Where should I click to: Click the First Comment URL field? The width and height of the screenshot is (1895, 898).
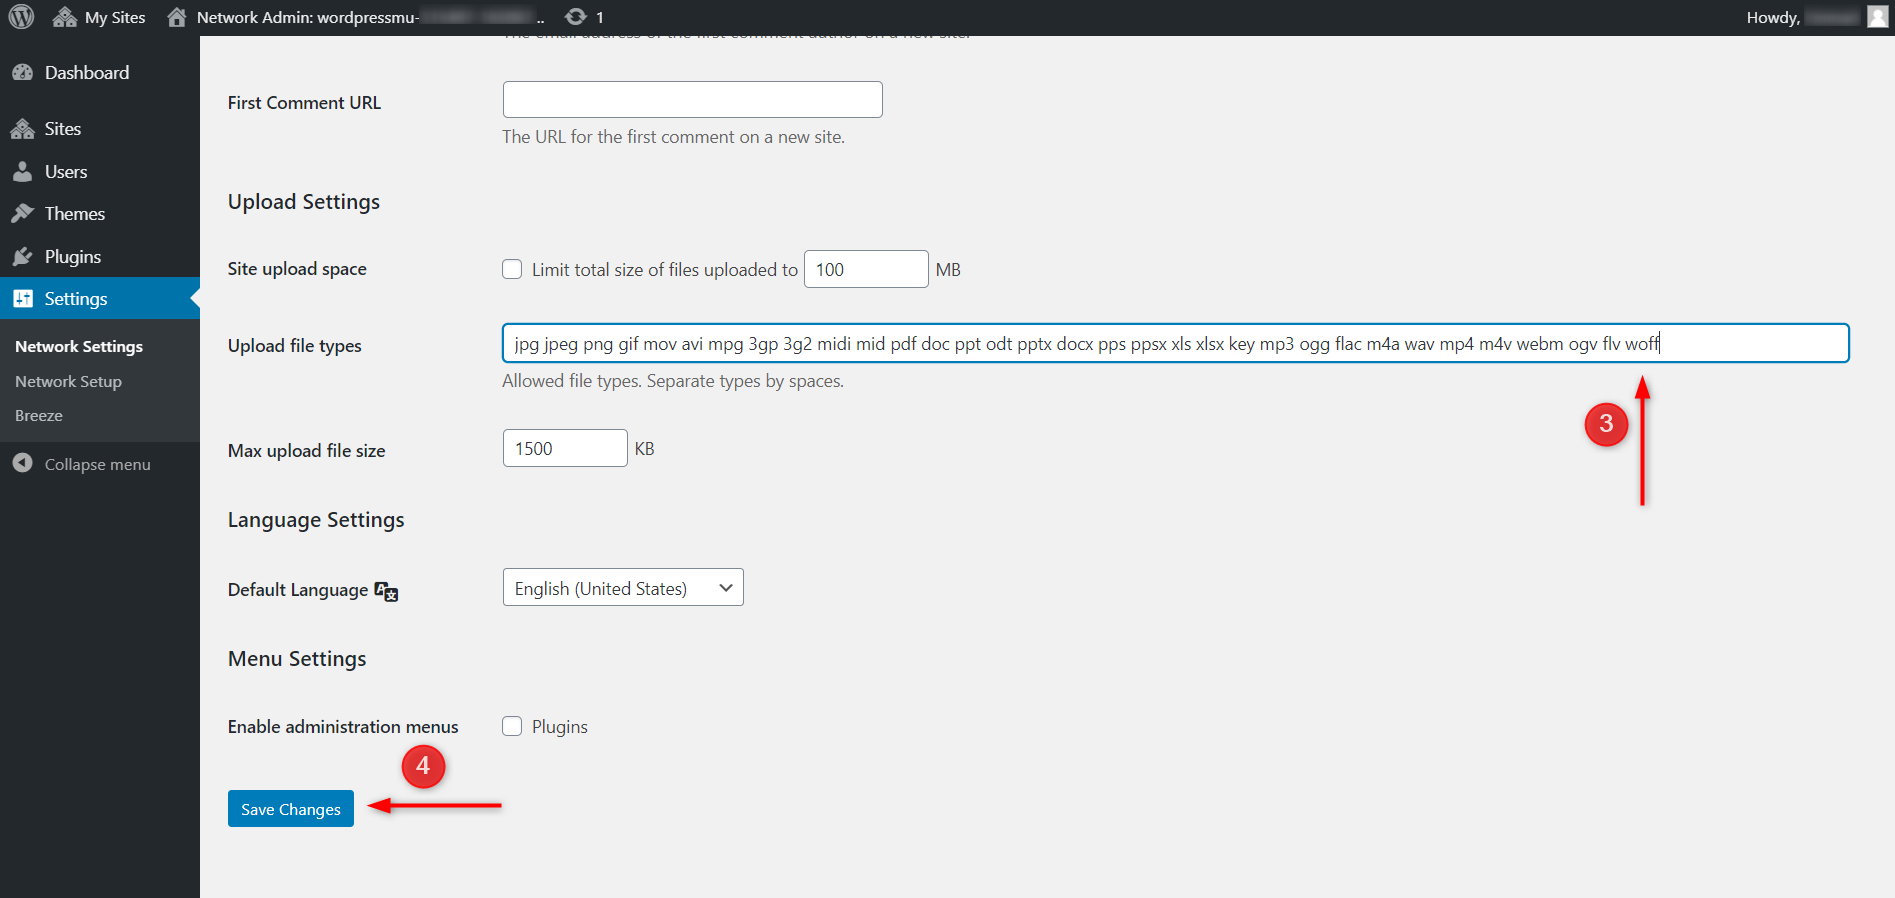(x=692, y=100)
